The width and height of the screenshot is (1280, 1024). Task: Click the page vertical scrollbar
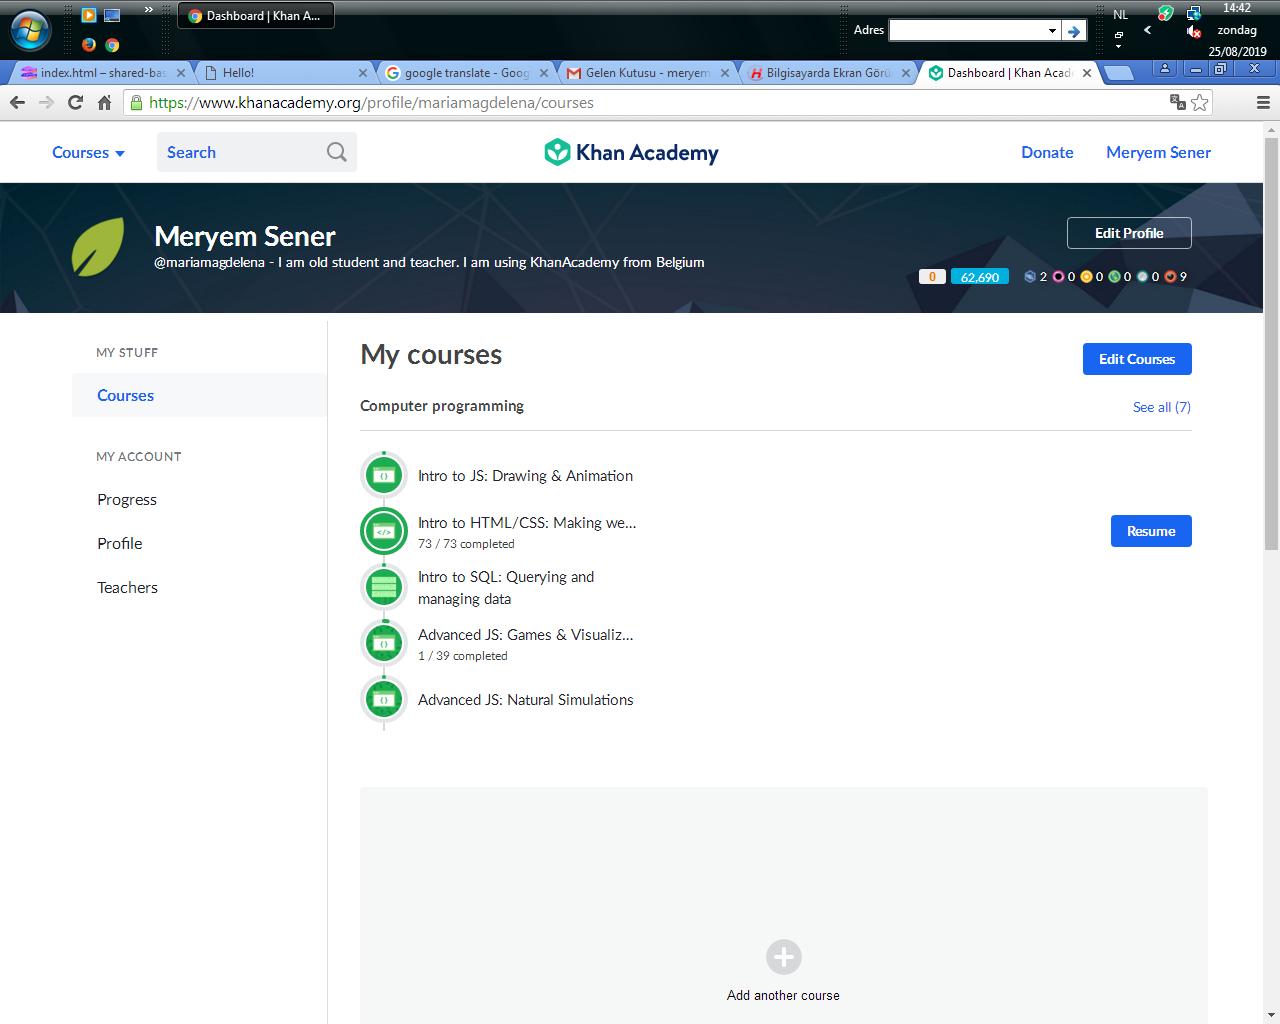tap(1271, 342)
